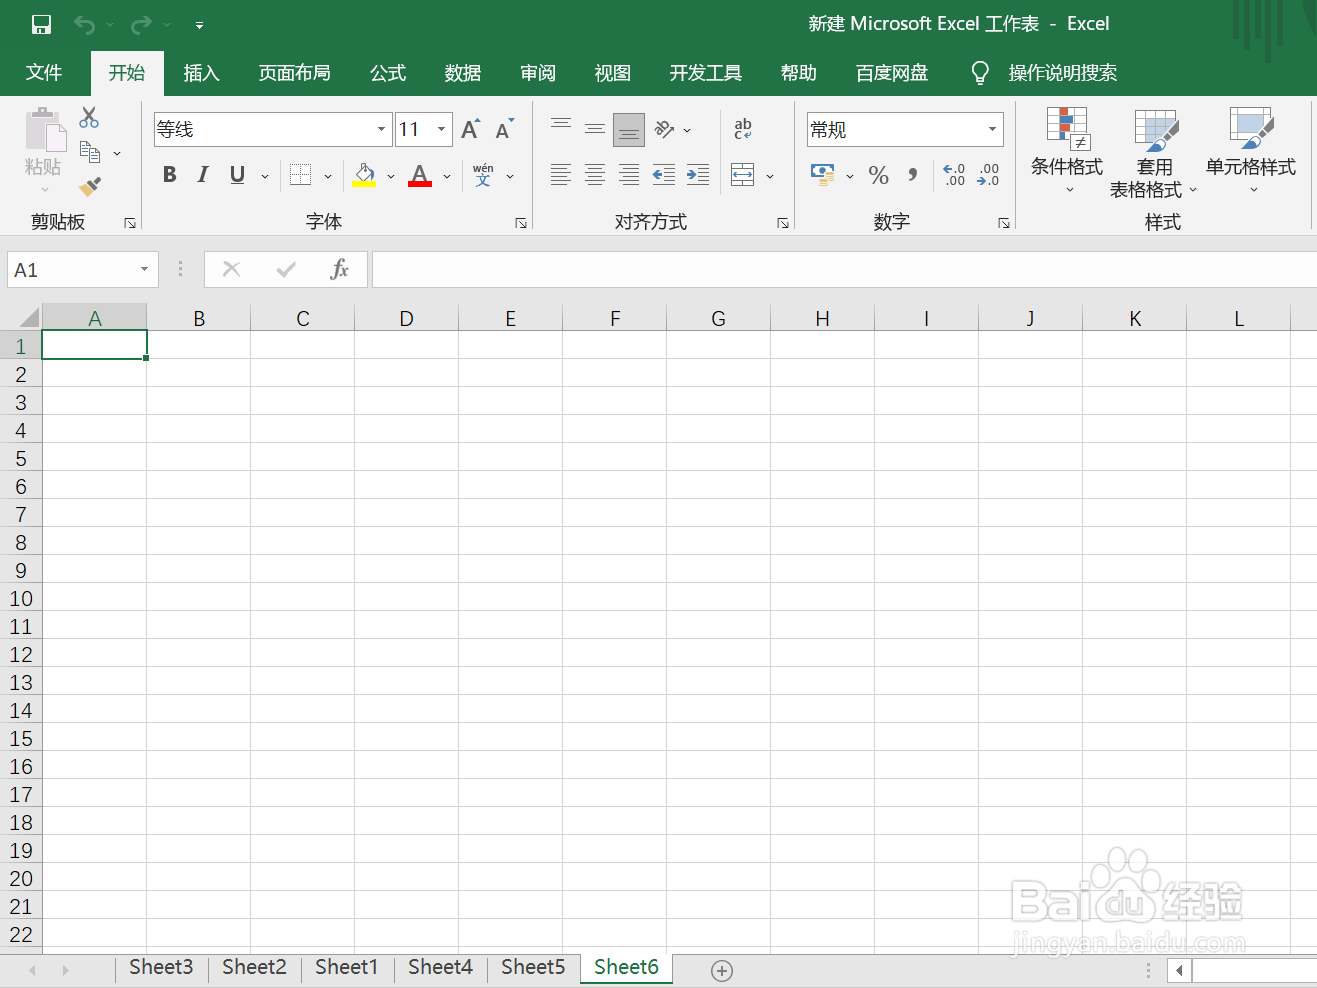Open the Sheet1 worksheet tab
This screenshot has height=988, width=1317.
[346, 967]
